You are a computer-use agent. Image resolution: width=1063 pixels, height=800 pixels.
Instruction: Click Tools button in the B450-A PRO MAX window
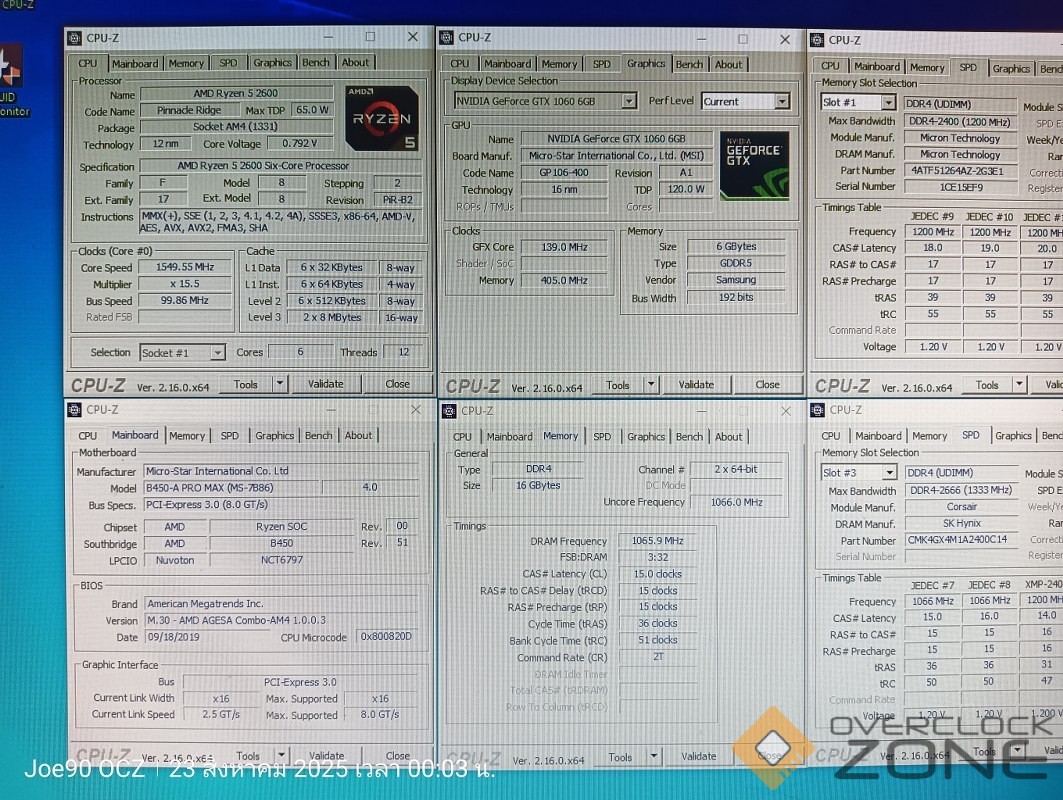coord(248,756)
